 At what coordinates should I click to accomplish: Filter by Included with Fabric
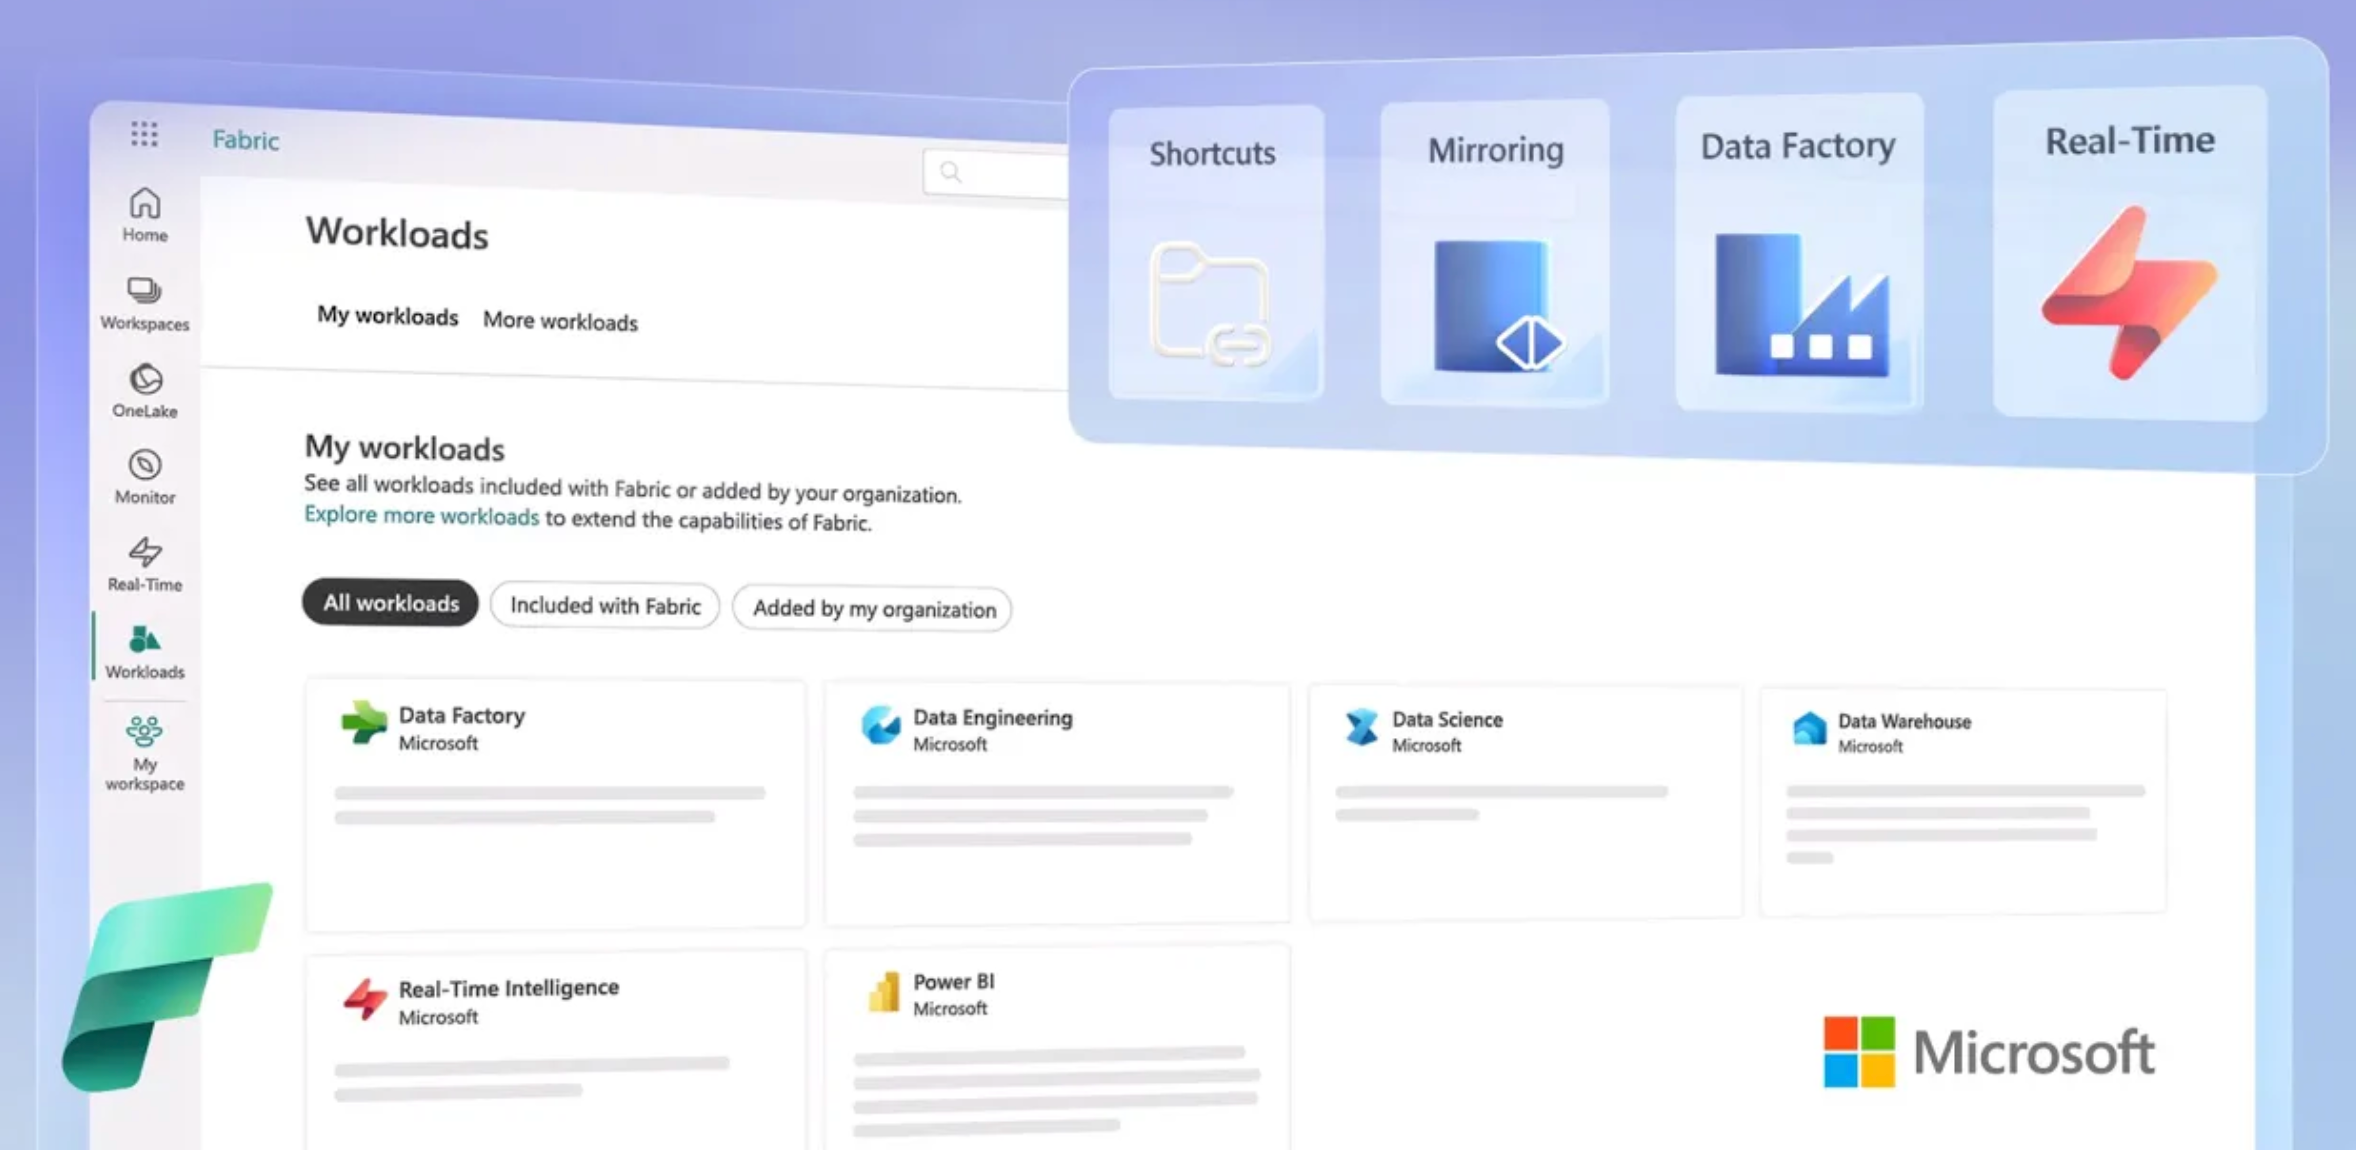[605, 606]
